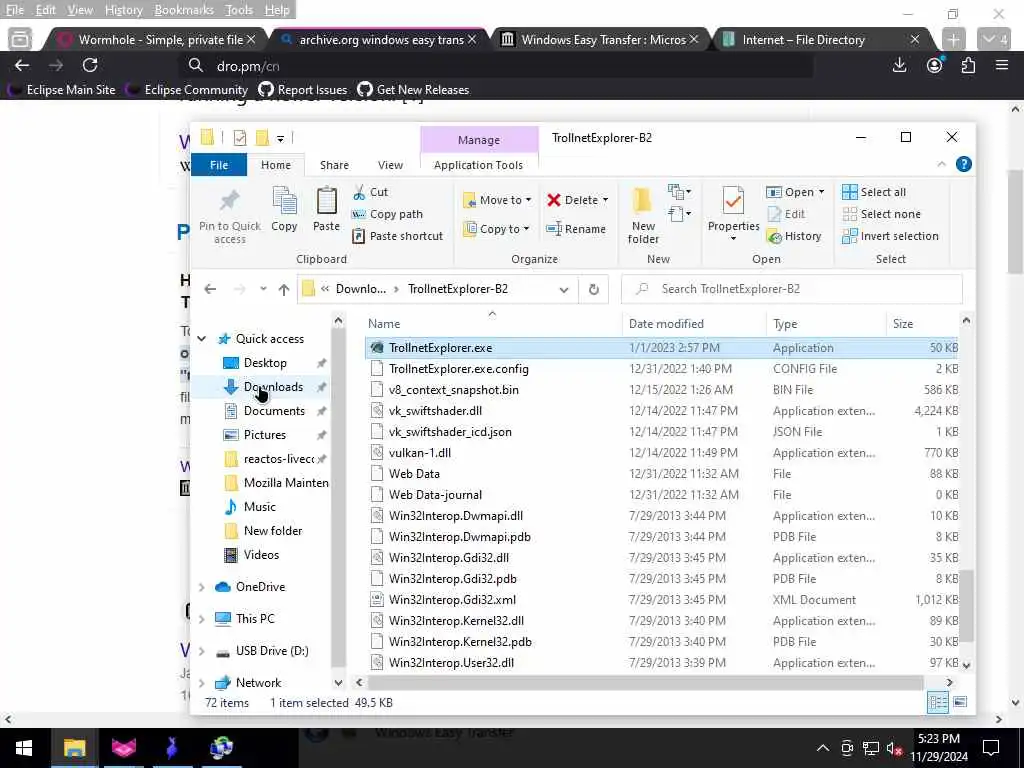
Task: Click Copy path in Clipboard group
Action: [x=387, y=214]
